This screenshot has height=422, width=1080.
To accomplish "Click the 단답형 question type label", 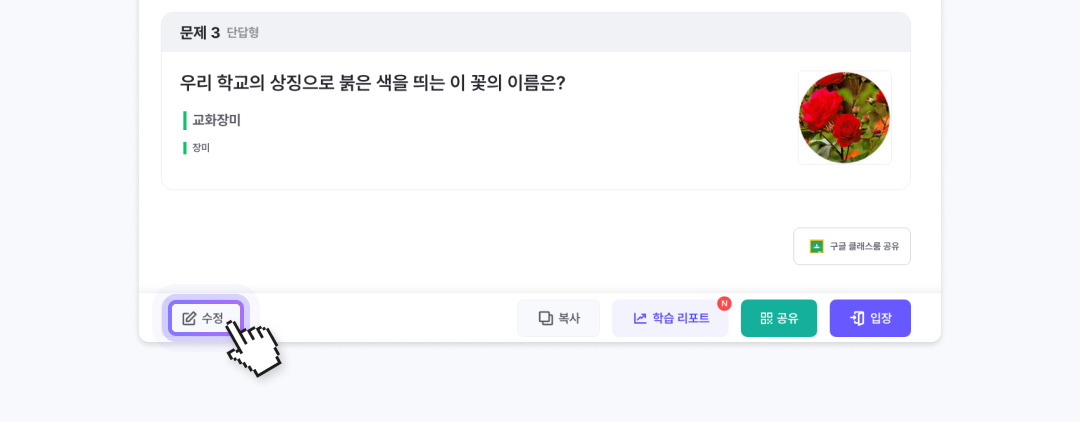I will pyautogui.click(x=243, y=33).
